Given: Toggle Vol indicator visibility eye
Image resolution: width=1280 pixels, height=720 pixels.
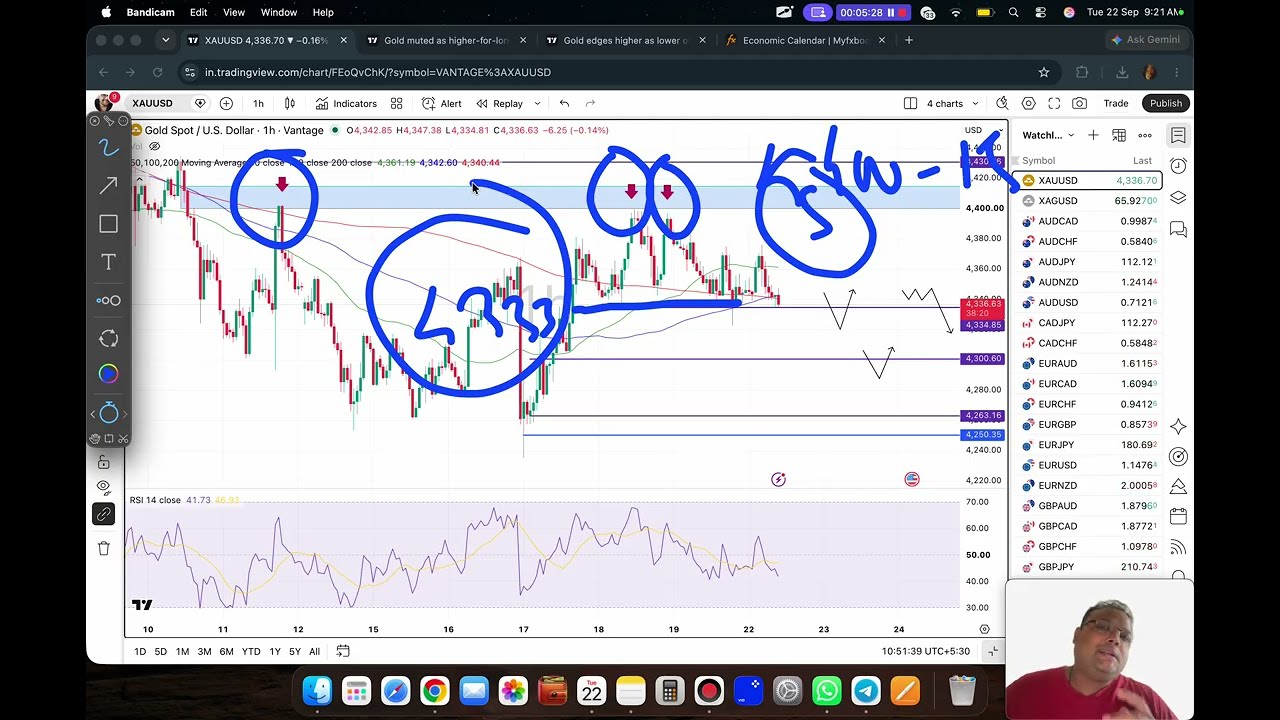Looking at the screenshot, I should 154,146.
